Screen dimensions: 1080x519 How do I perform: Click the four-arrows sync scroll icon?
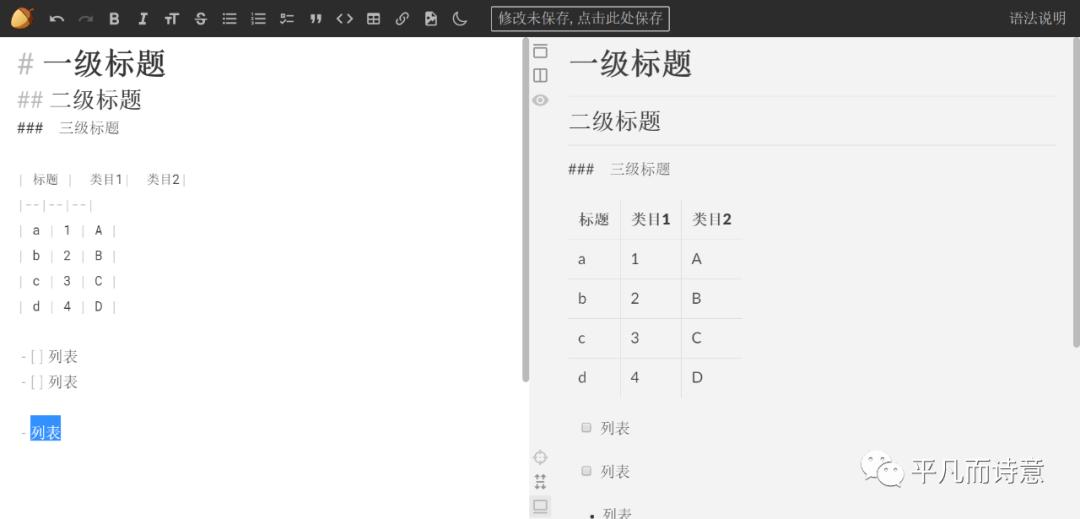pos(541,481)
